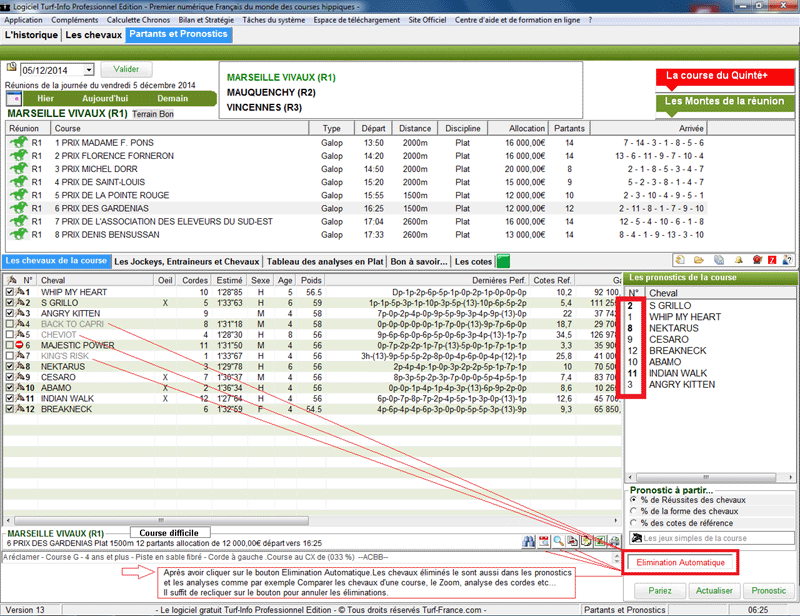800x616 pixels.
Task: Open the Application menu
Action: click(x=23, y=20)
